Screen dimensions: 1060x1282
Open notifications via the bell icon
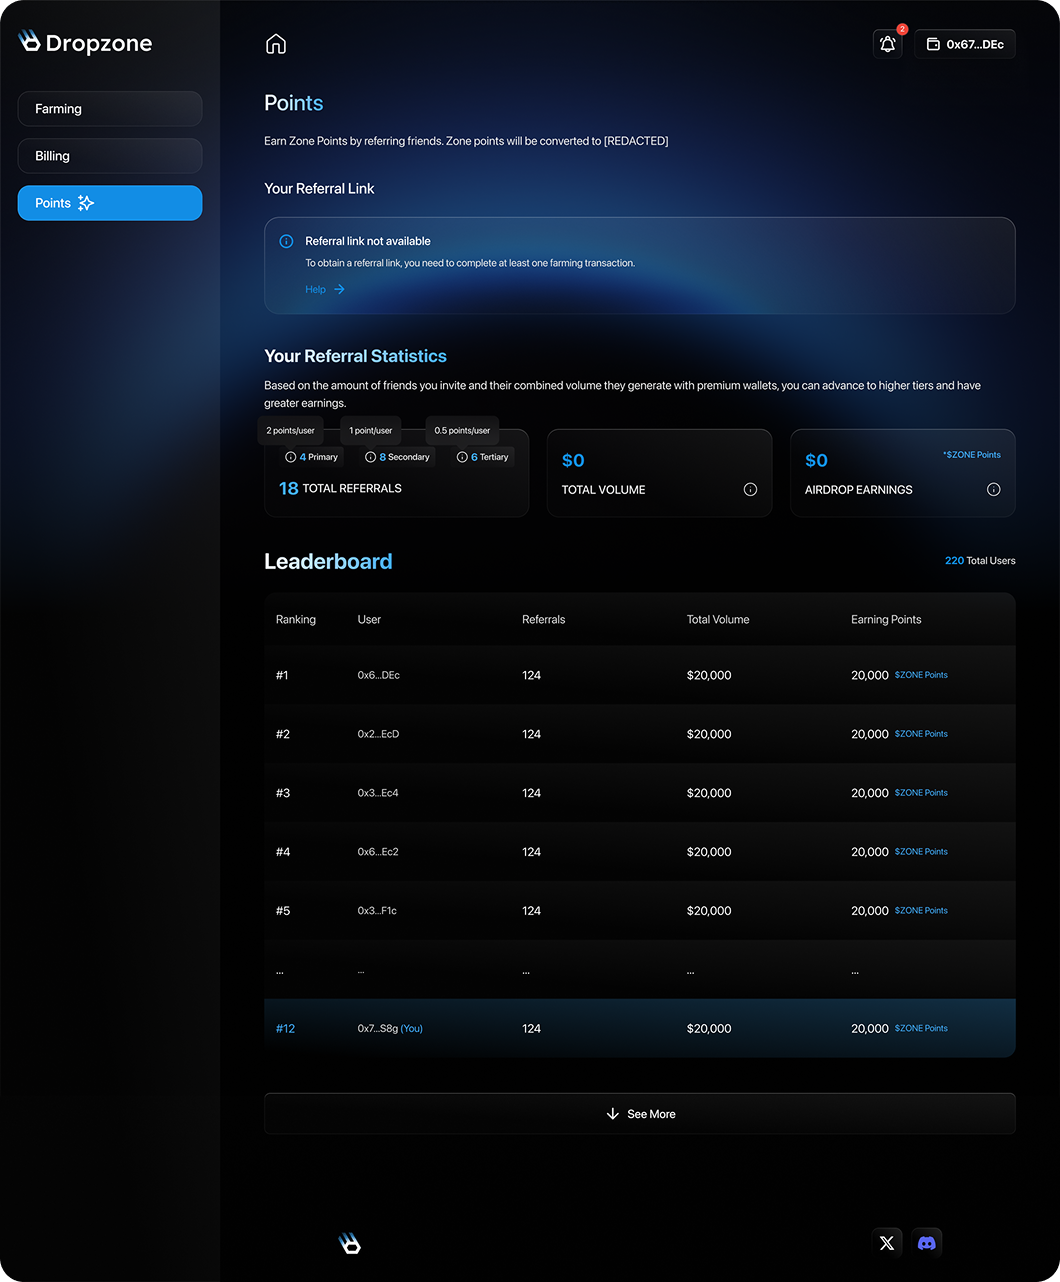pyautogui.click(x=887, y=44)
